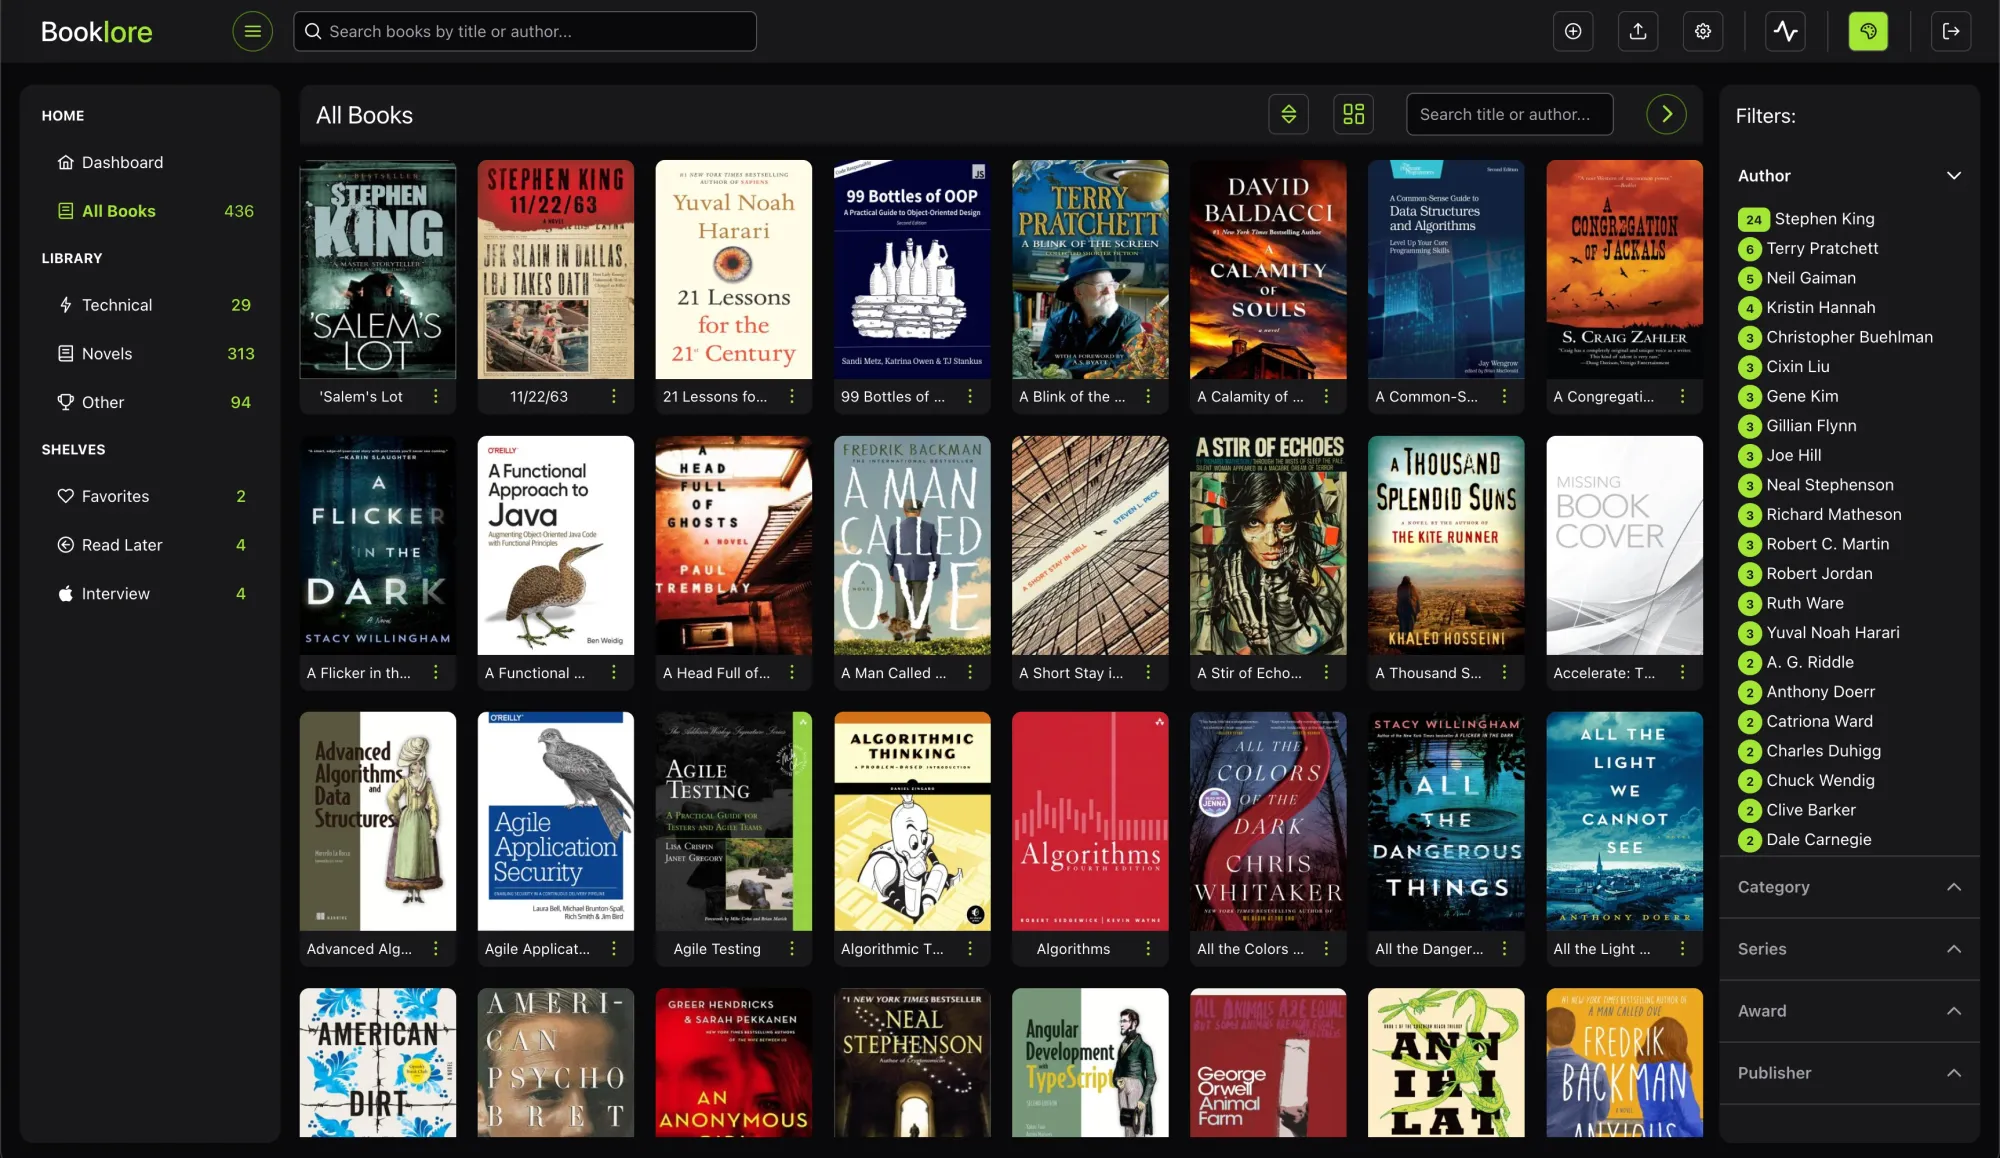Open the A Man Called Ove book cover
Screen dimensions: 2000x1158
911,545
